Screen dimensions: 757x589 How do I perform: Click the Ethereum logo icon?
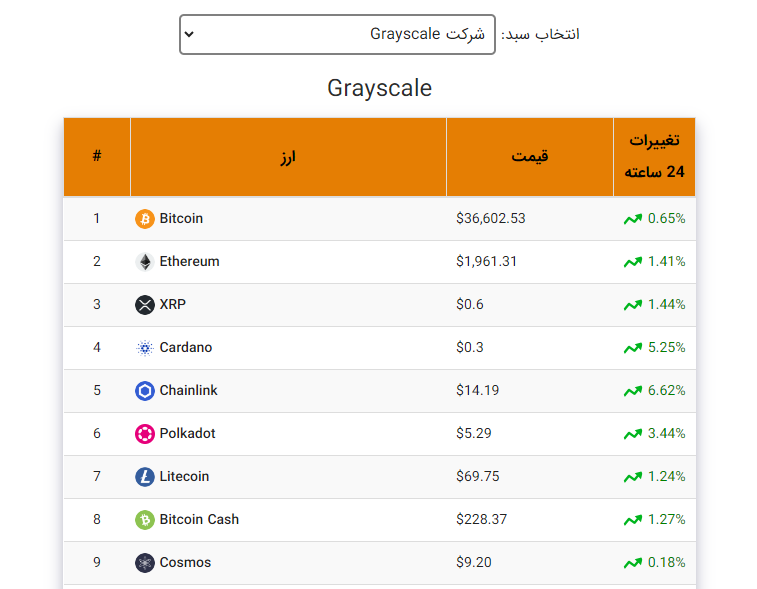point(144,262)
